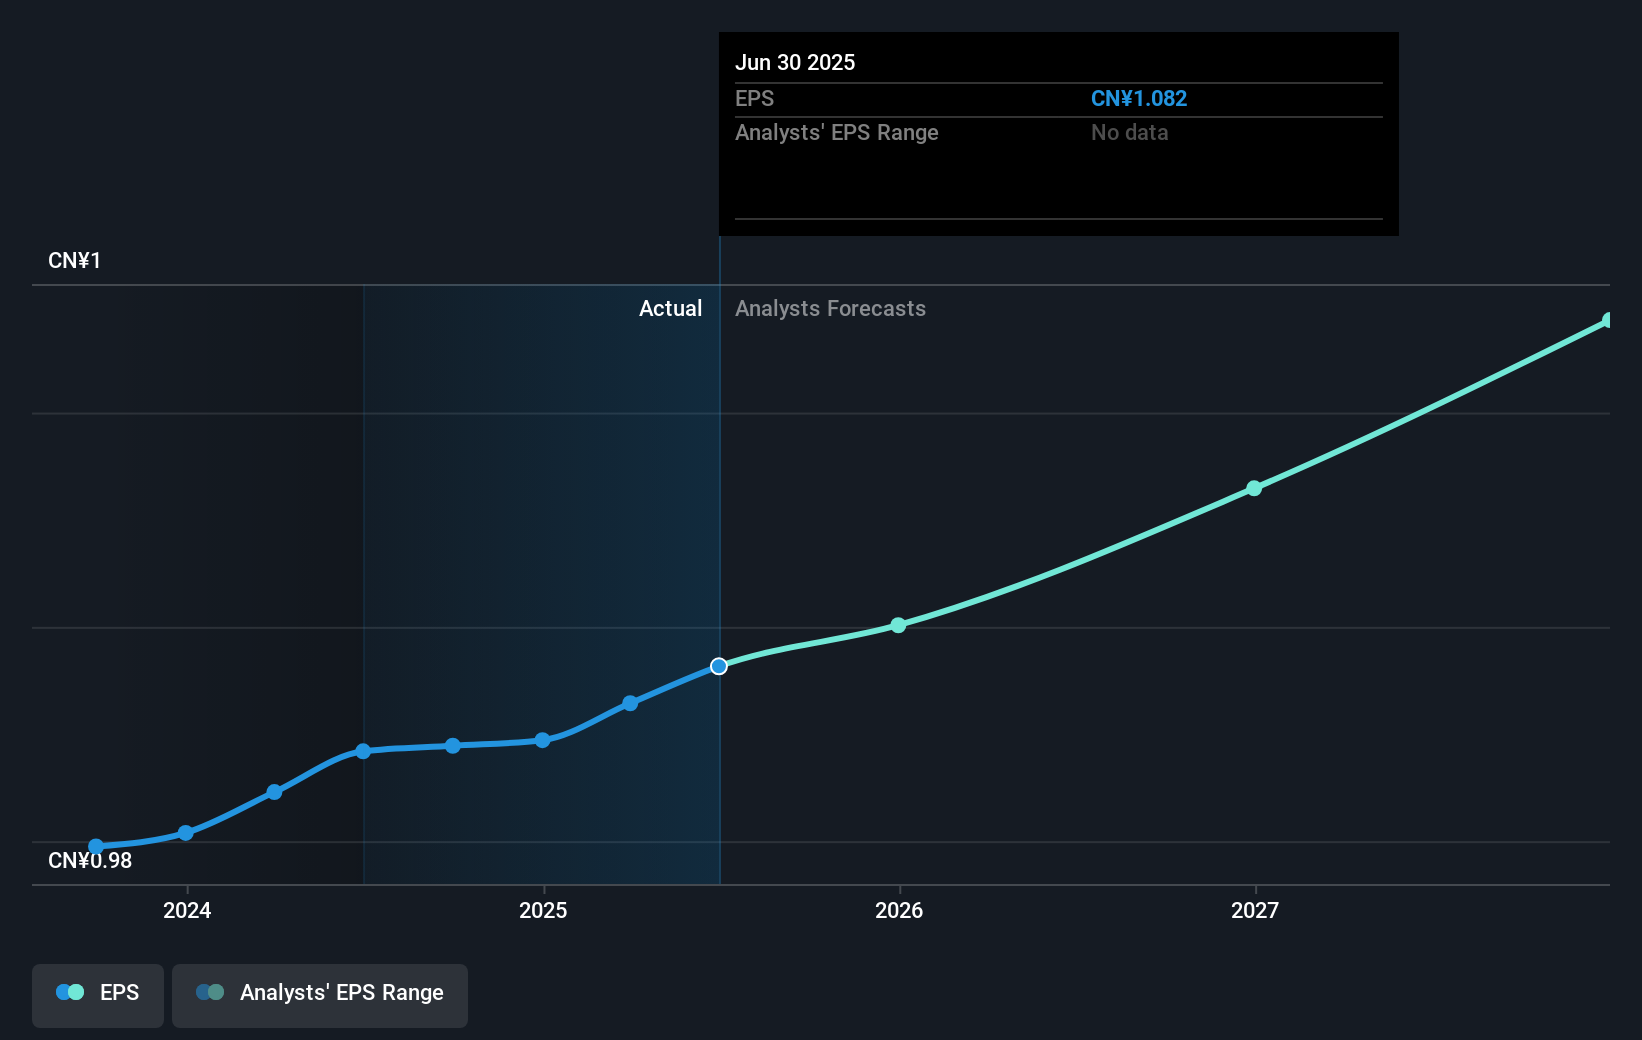
Task: Click the 2024 x-axis label
Action: (x=187, y=910)
